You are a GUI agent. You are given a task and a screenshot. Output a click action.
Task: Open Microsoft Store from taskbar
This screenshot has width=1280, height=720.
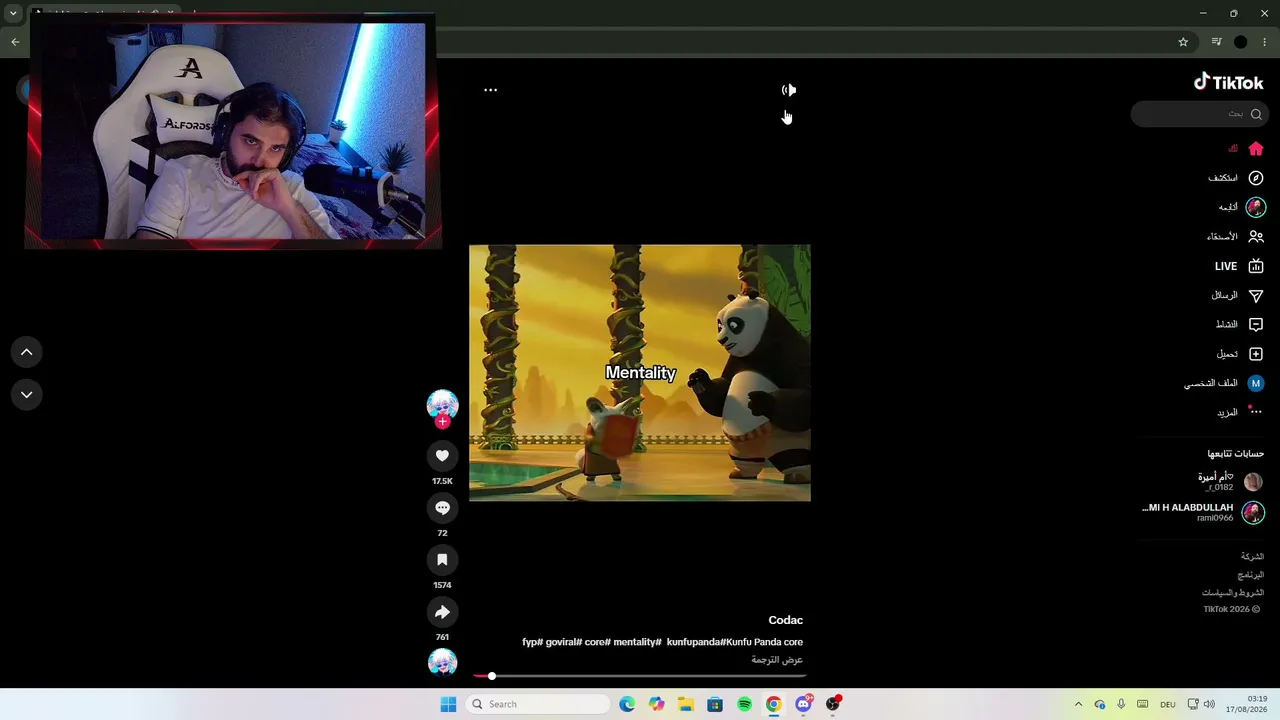coord(715,704)
